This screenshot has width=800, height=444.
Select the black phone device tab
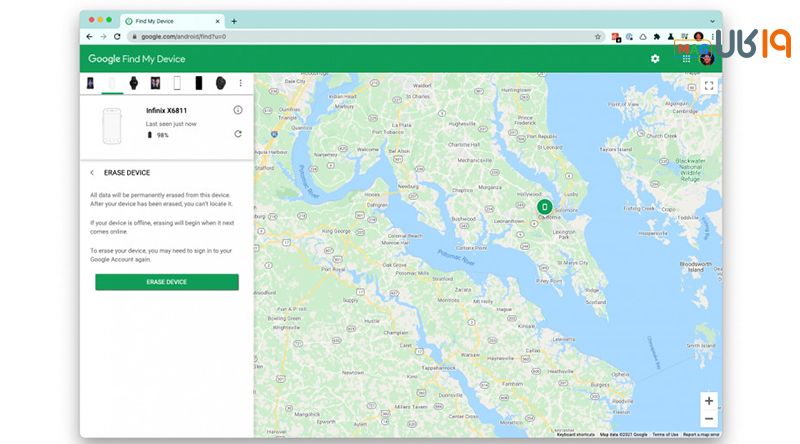tap(198, 83)
